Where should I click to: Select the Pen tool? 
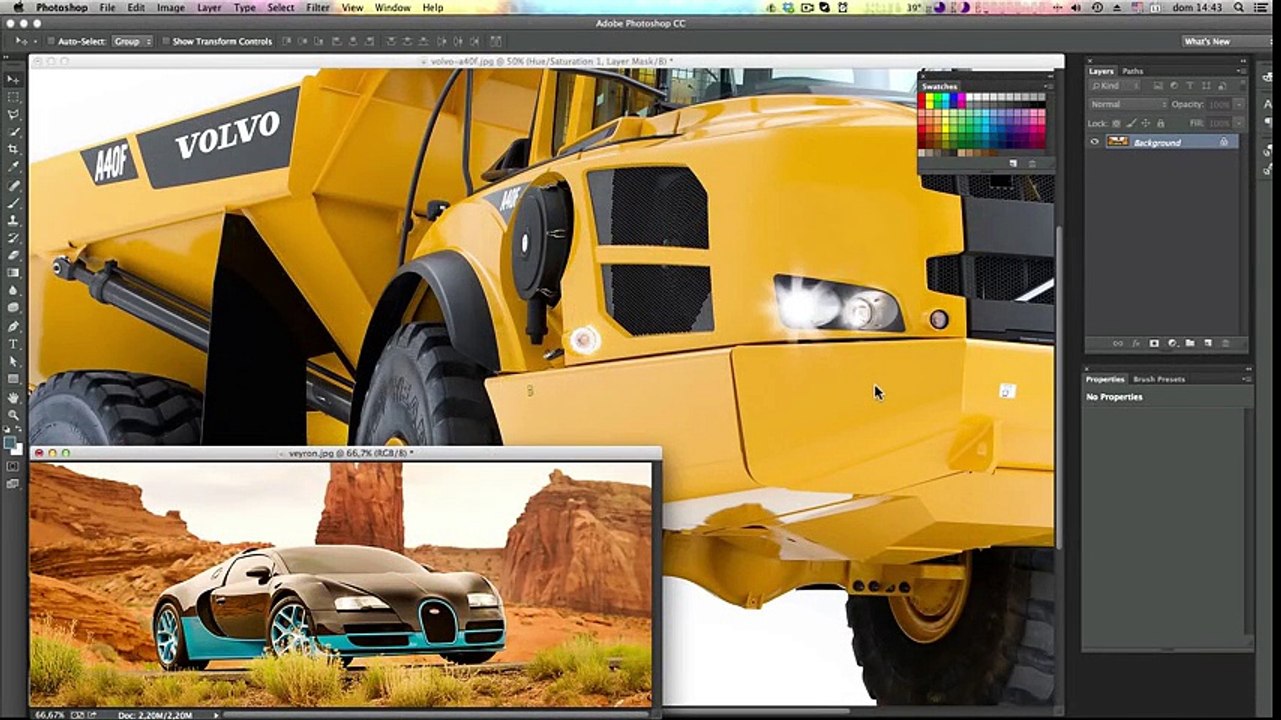pos(13,326)
